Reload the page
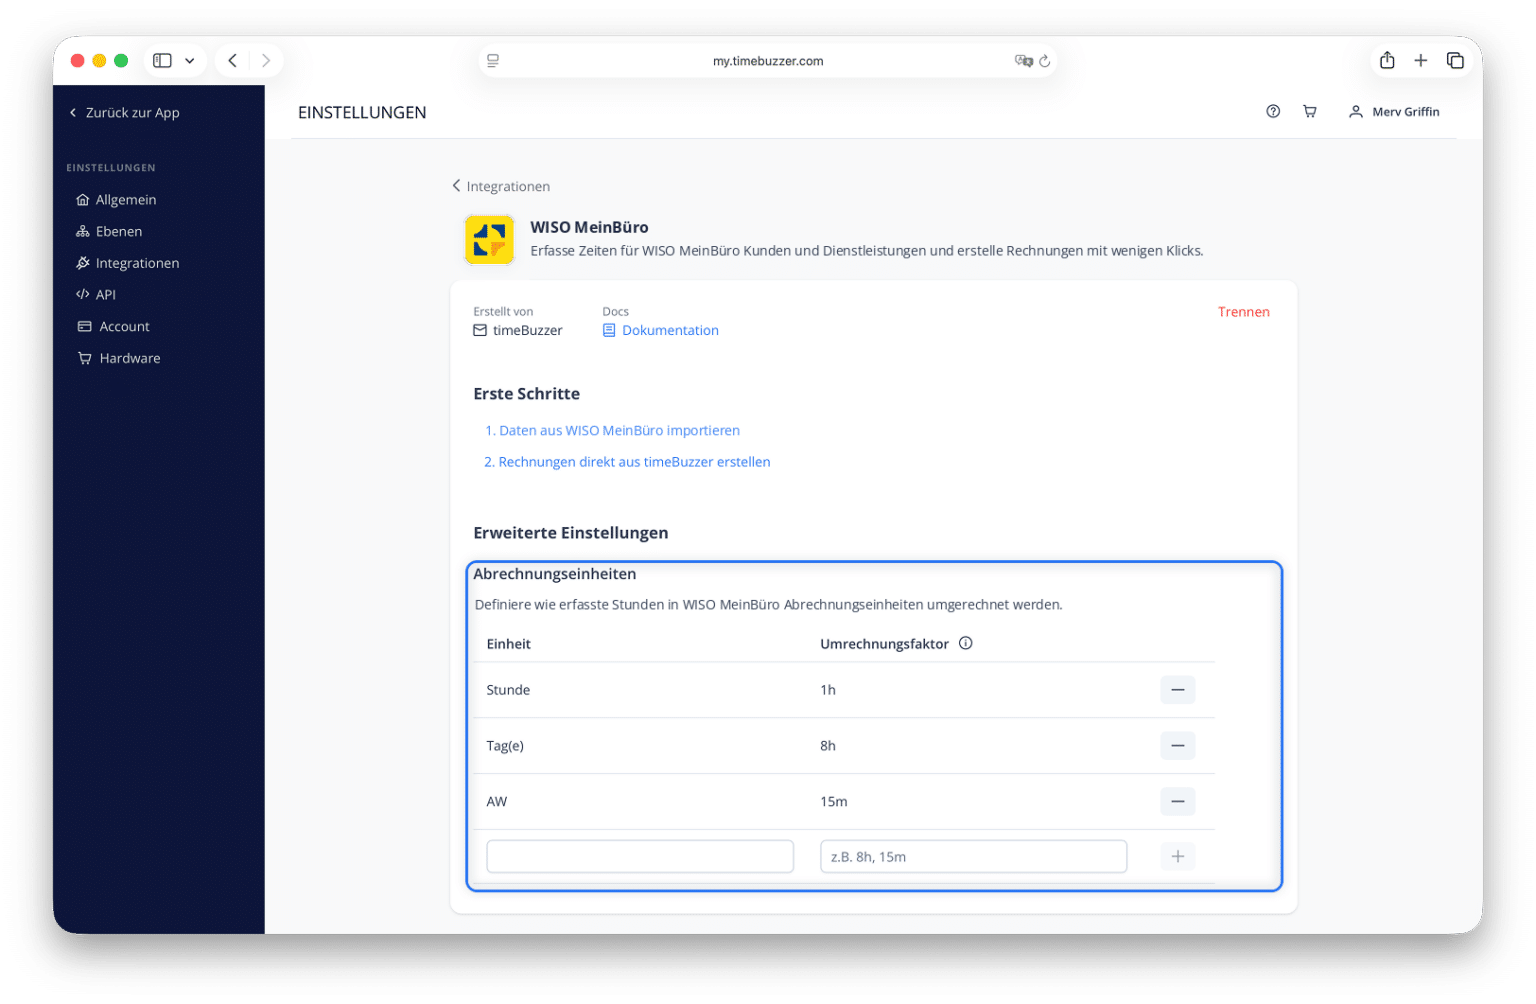The image size is (1536, 1004). point(1045,61)
